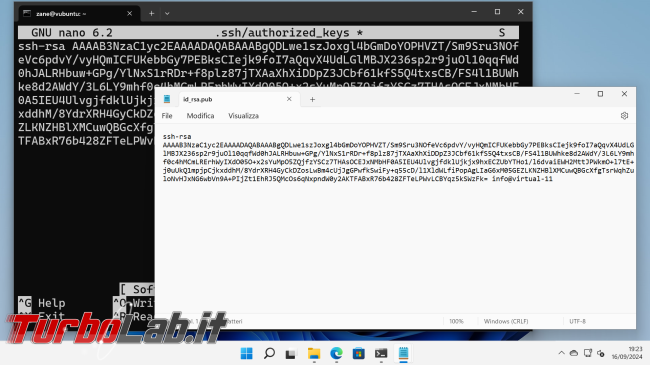
Task: Click OneDrive cloud tray icon
Action: click(574, 353)
